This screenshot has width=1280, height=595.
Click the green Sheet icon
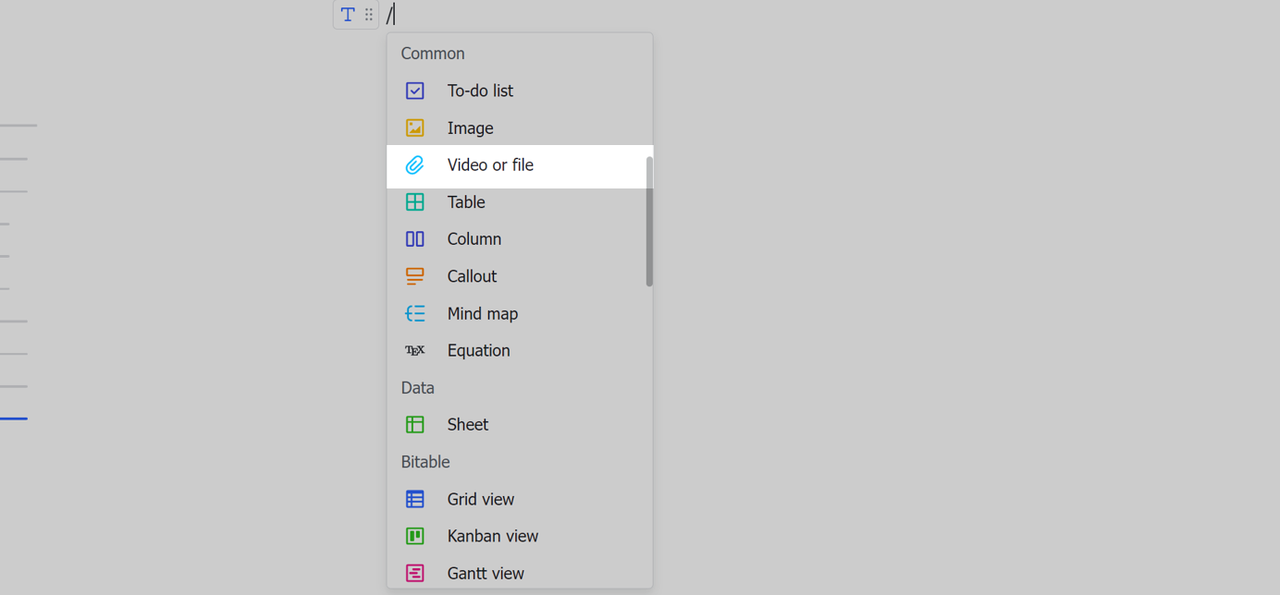[x=415, y=424]
